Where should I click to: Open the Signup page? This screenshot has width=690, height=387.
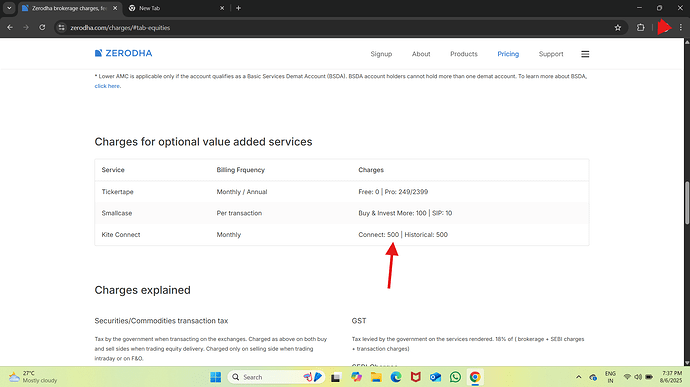pos(381,54)
